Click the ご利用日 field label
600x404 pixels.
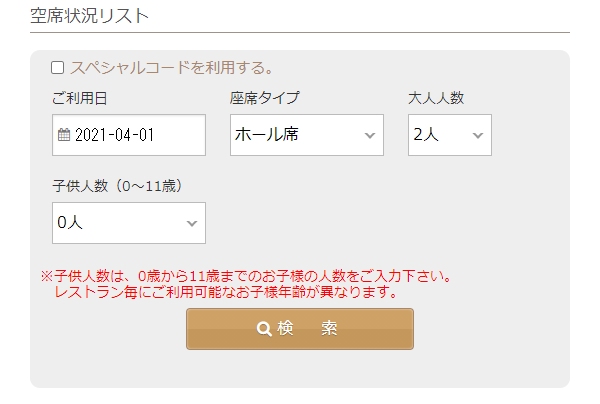[x=80, y=98]
